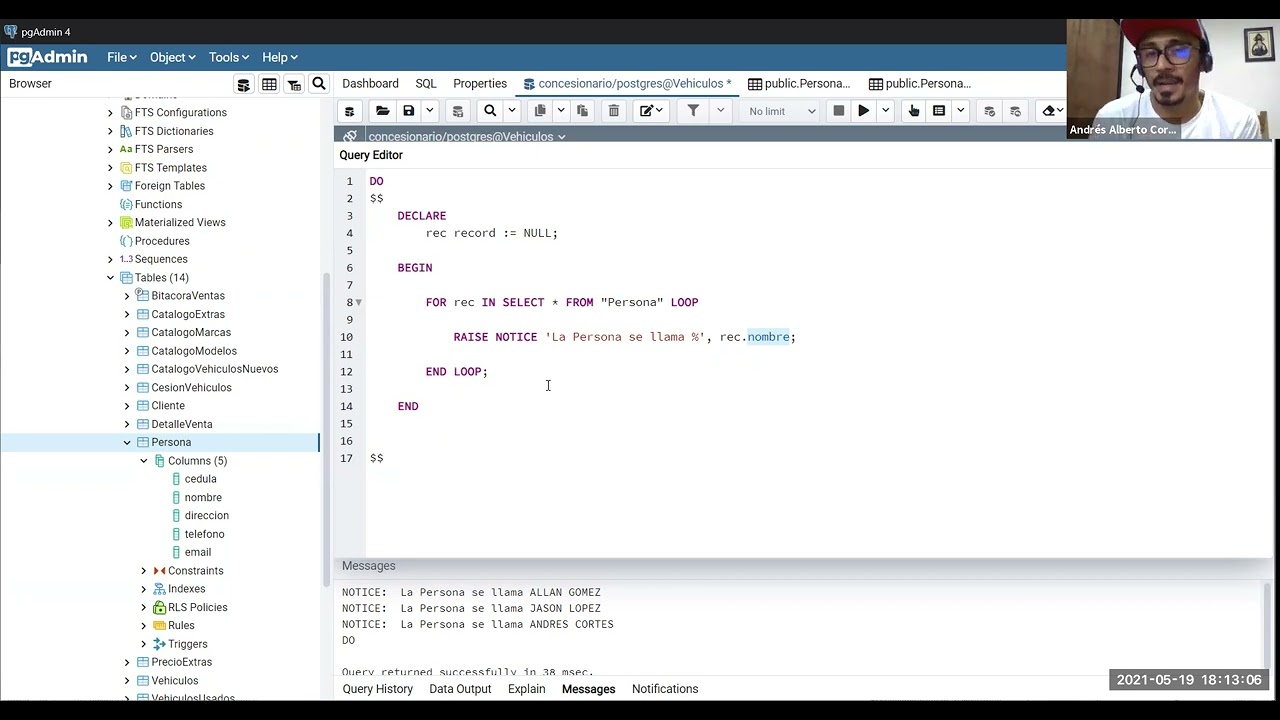The height and width of the screenshot is (720, 1280).
Task: Open the Tools menu
Action: (229, 57)
